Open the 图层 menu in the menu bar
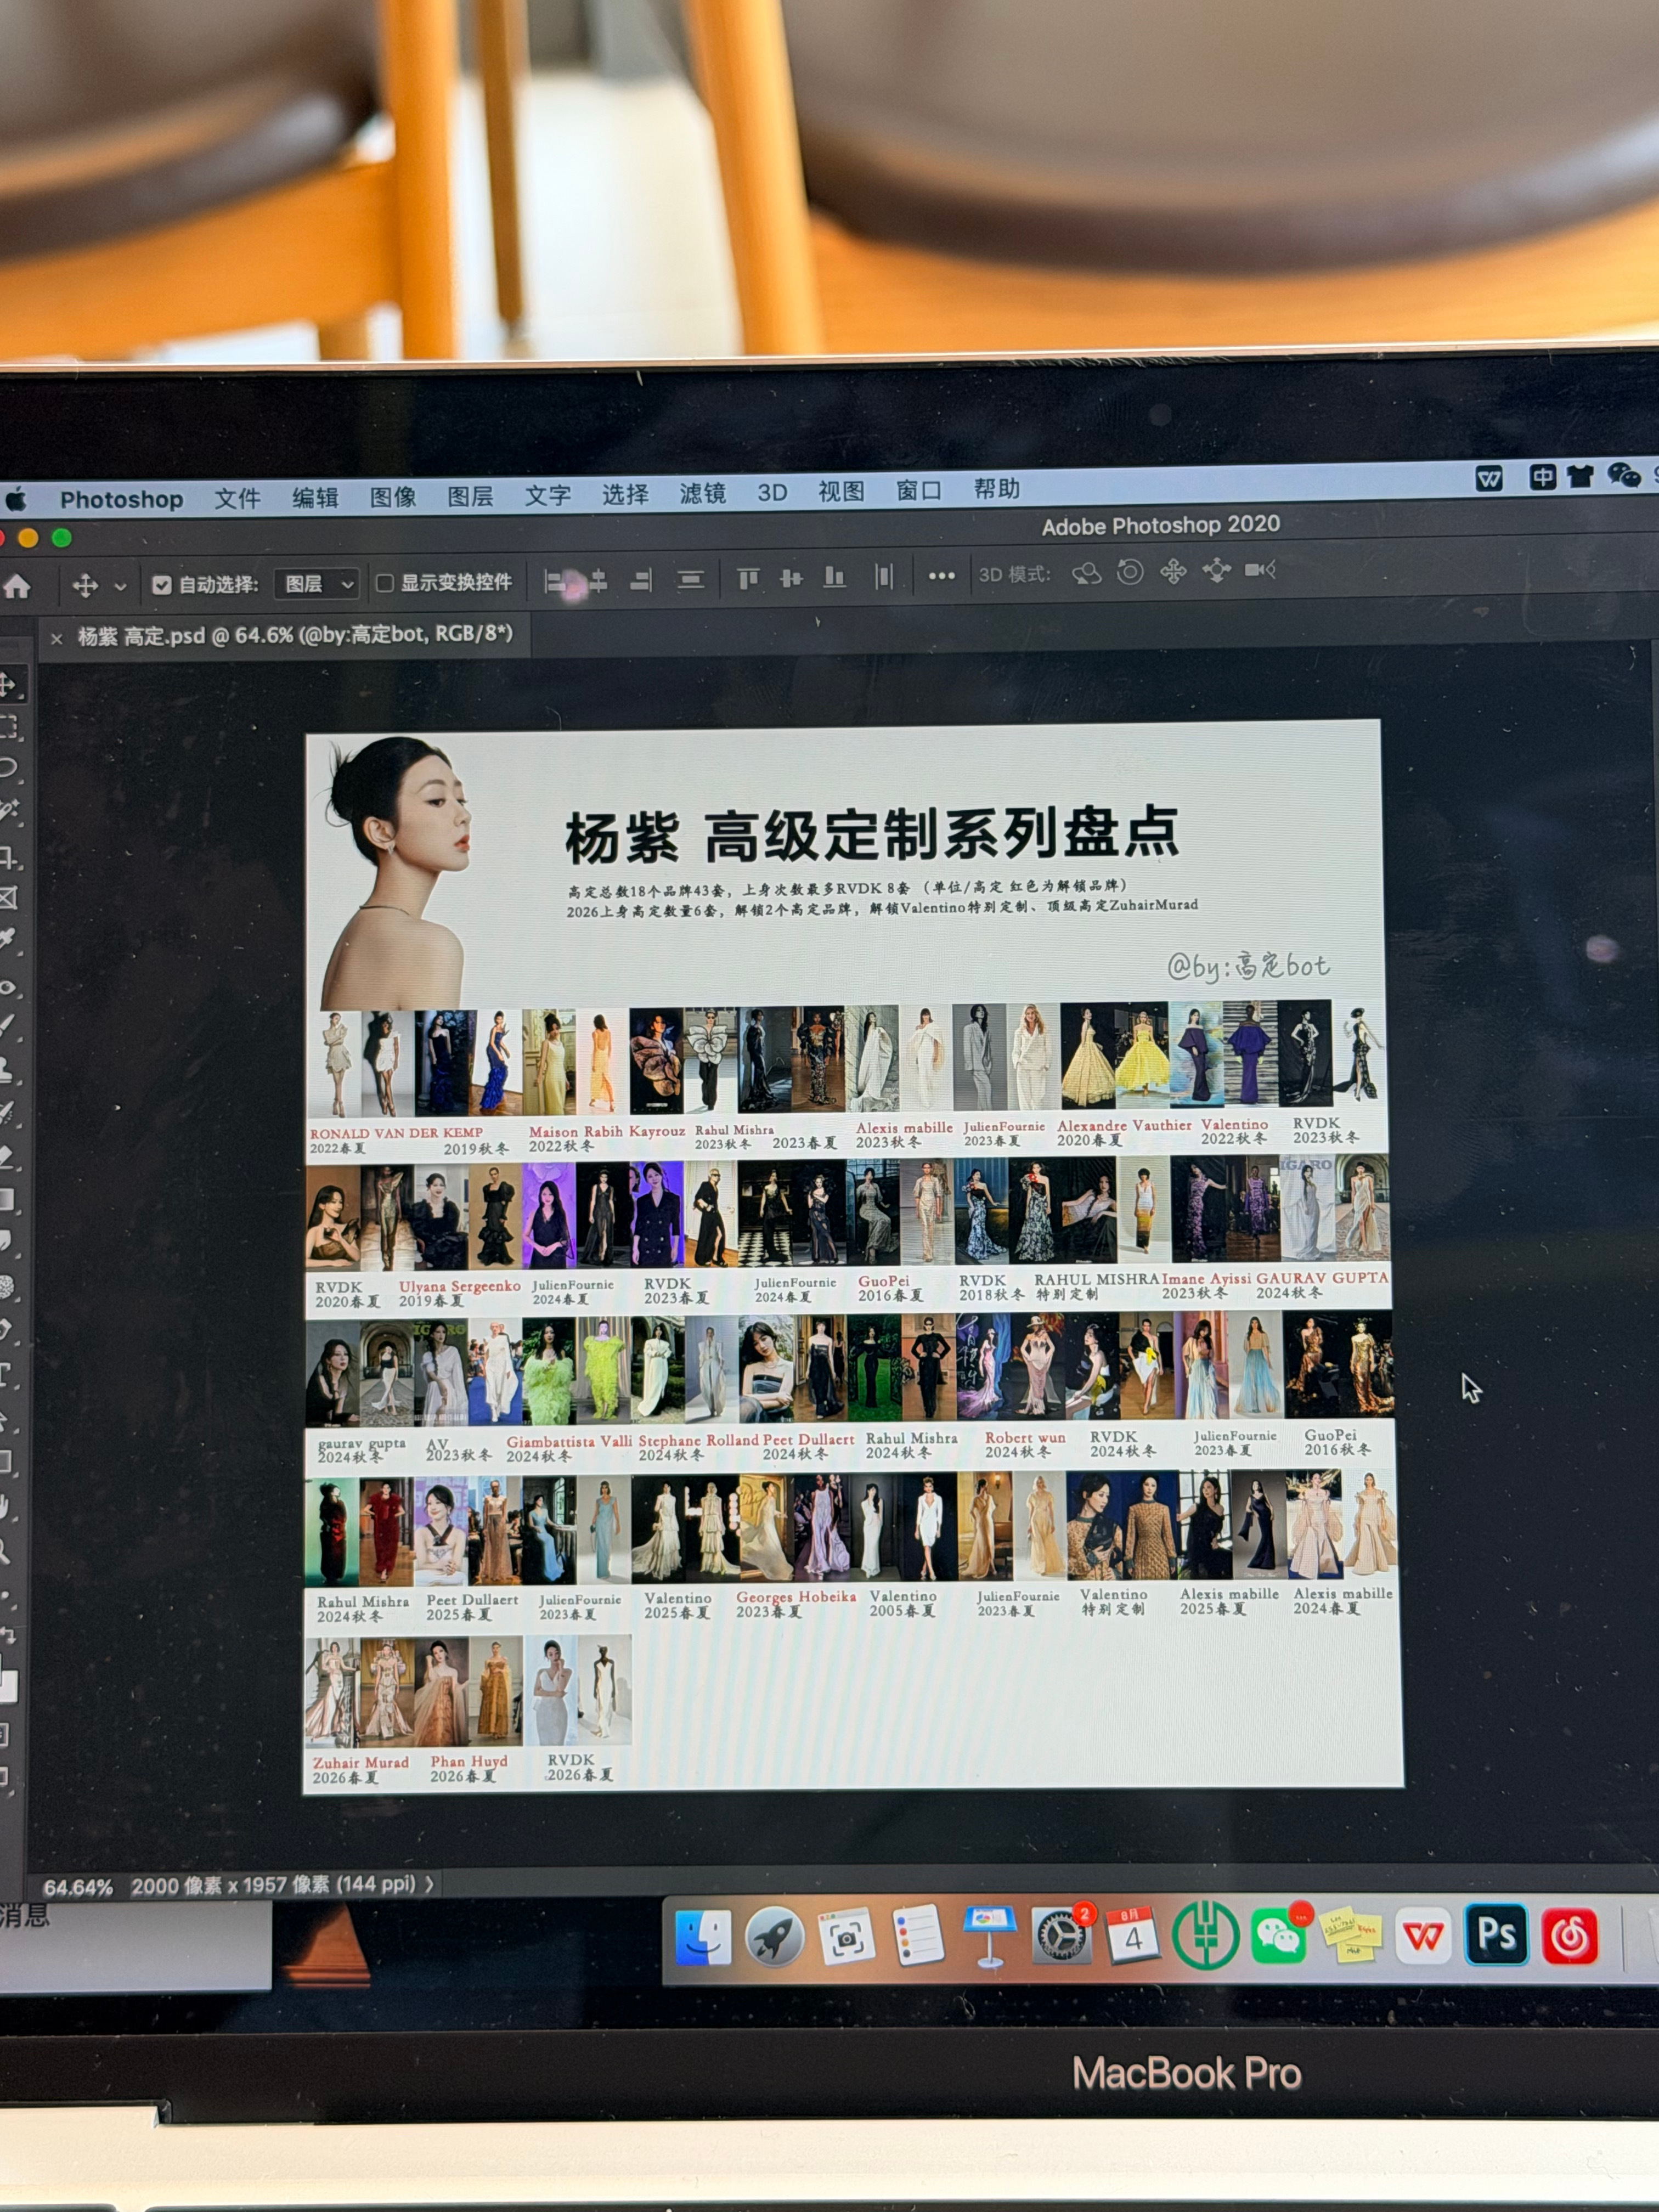Viewport: 1659px width, 2212px height. (x=470, y=495)
